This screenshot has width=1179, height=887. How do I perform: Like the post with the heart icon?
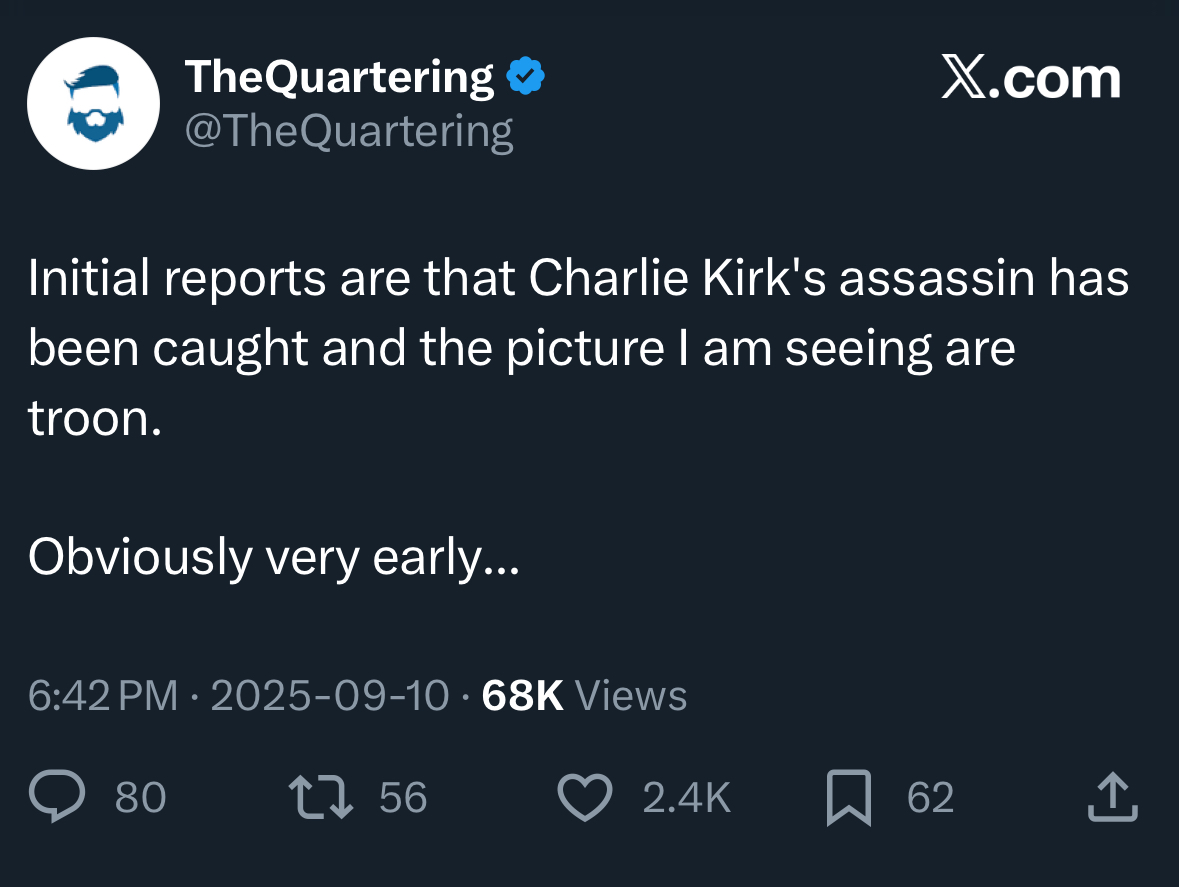(585, 798)
